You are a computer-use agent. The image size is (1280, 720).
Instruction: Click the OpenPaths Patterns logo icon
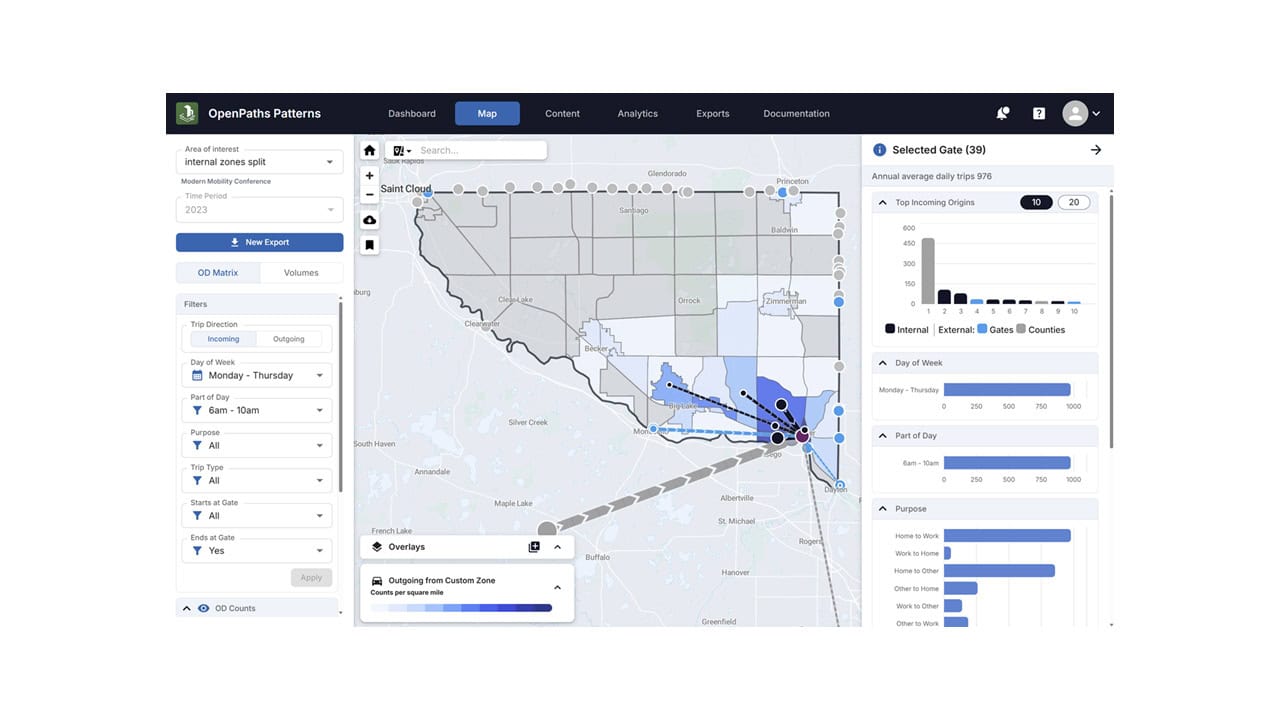[187, 113]
